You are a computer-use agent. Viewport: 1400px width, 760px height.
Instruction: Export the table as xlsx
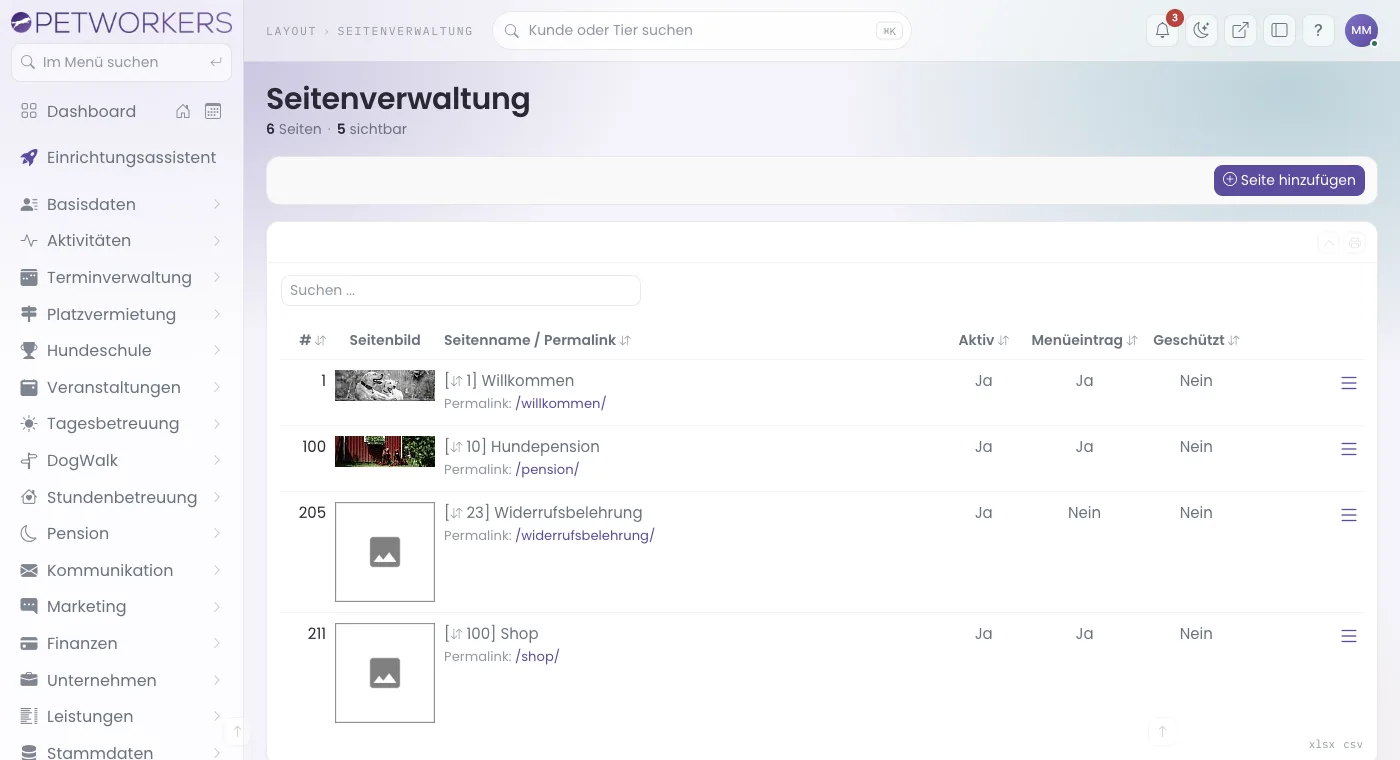point(1322,745)
